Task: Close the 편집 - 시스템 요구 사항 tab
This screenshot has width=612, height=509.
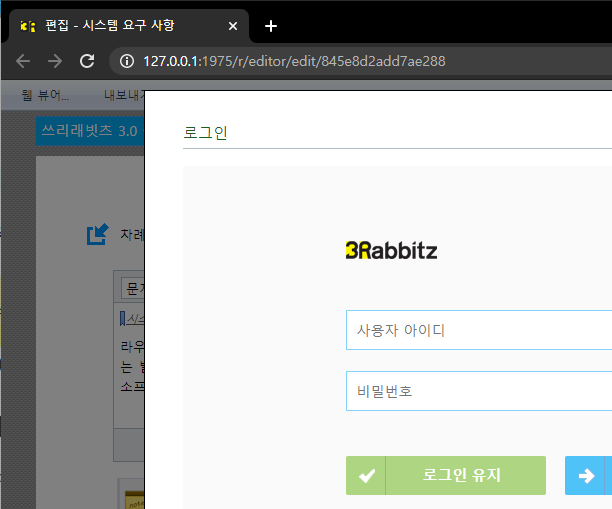Action: coord(233,26)
